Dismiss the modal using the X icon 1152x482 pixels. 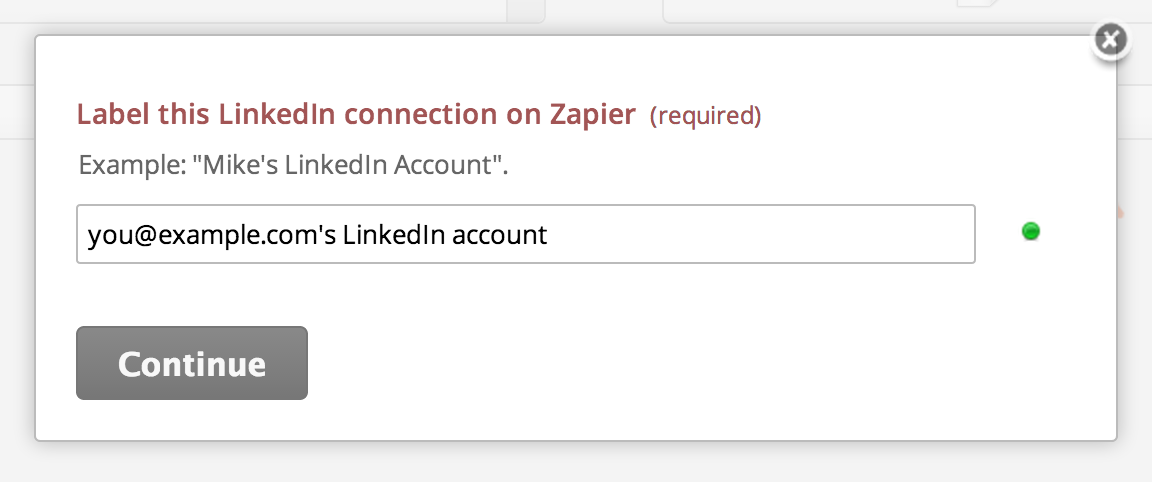coord(1109,40)
